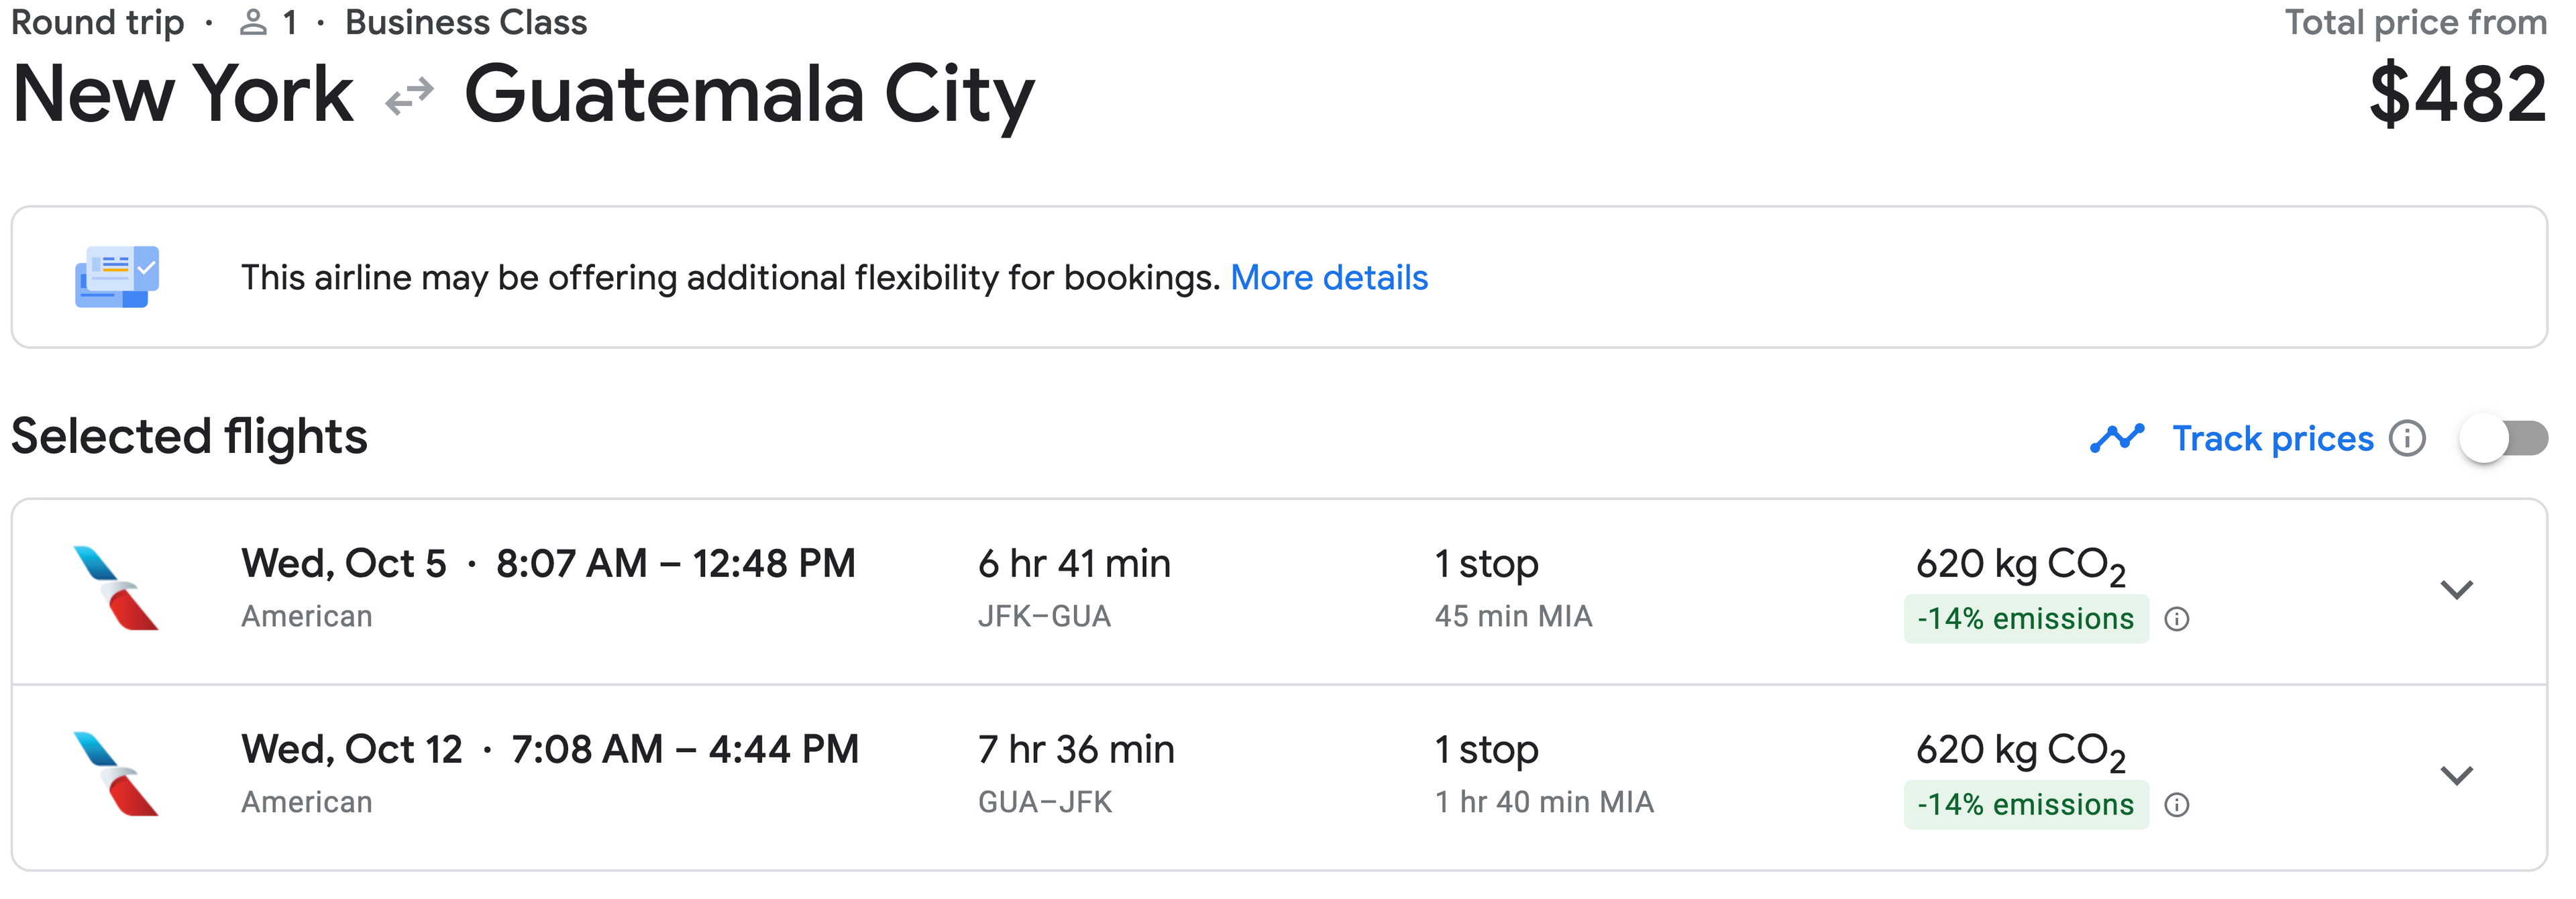
Task: Open emissions info icon for Oct 5 flight
Action: tap(2177, 620)
